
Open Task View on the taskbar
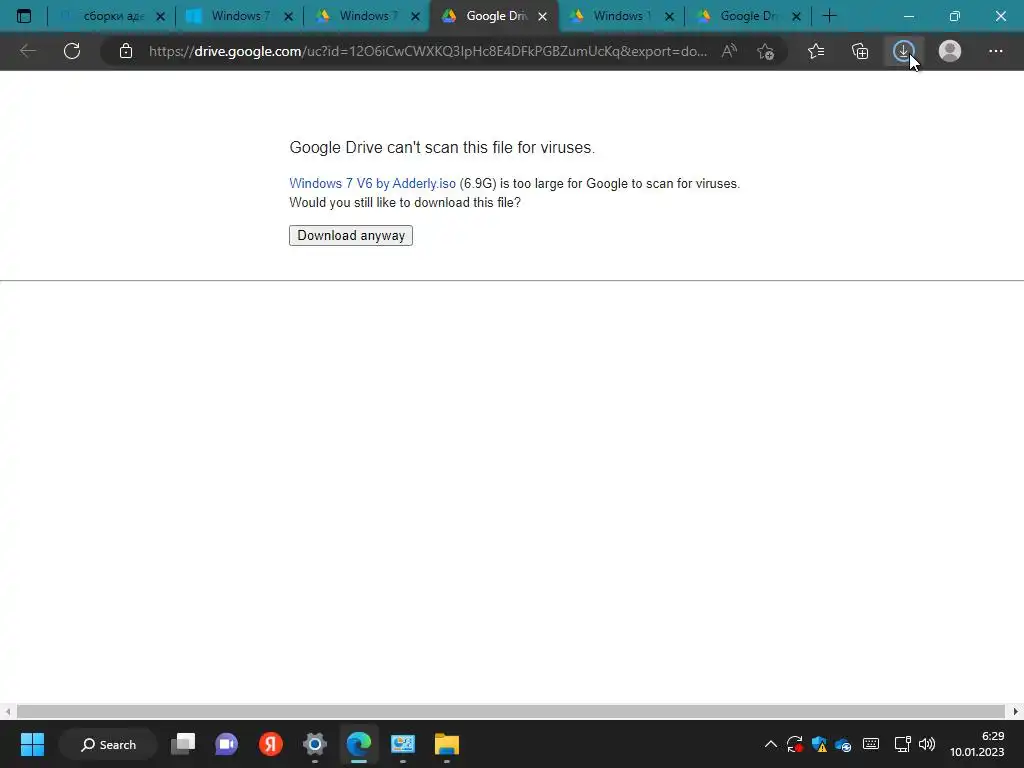click(183, 744)
